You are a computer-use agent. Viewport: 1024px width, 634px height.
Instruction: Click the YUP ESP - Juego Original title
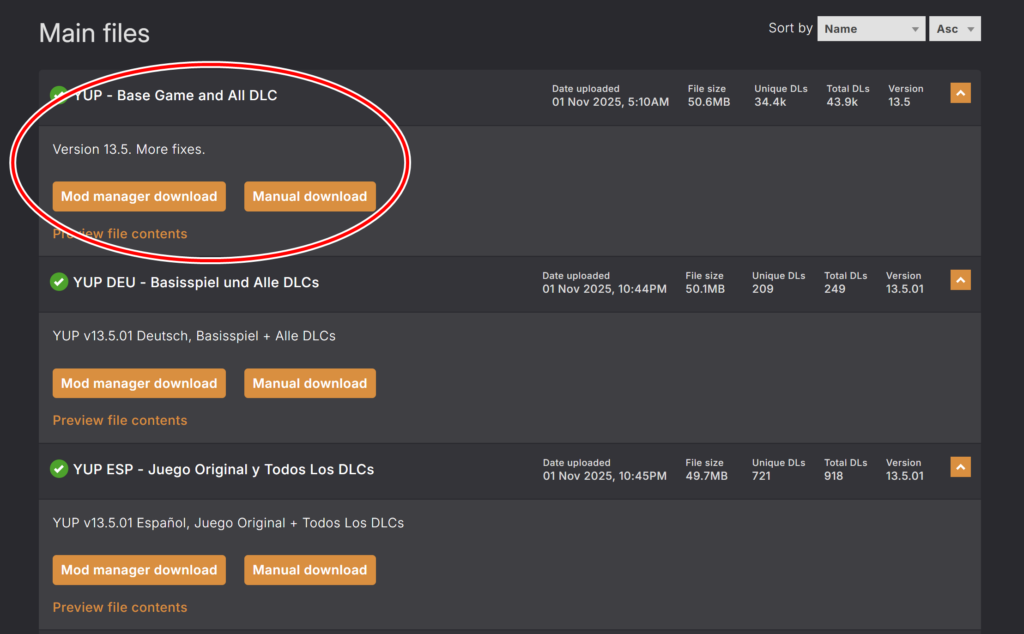tap(223, 469)
